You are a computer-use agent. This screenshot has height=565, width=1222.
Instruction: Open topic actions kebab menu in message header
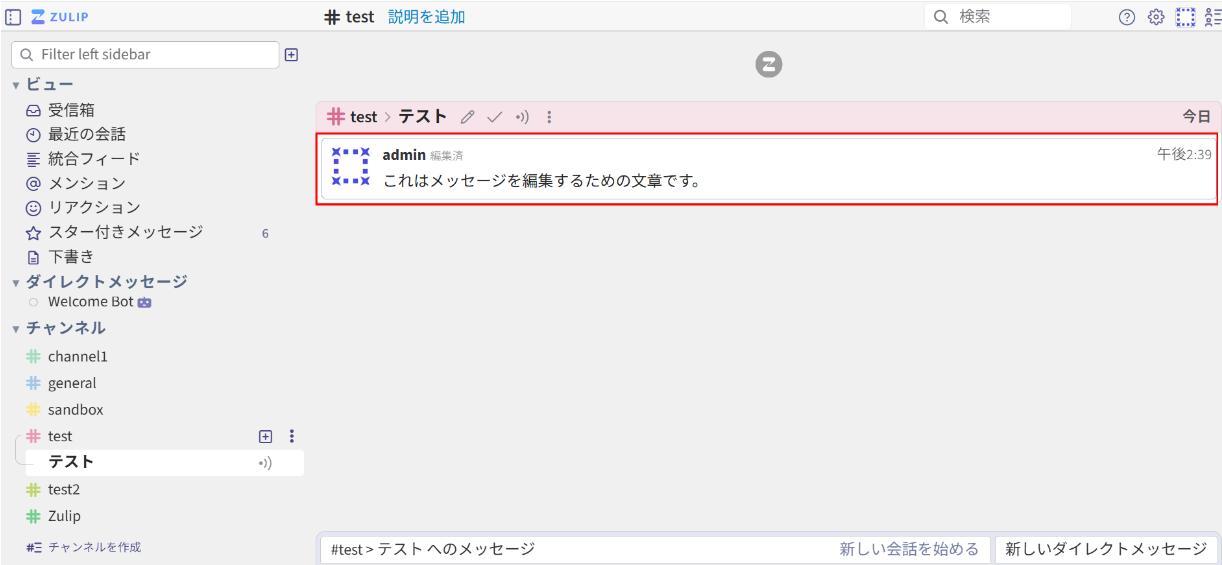click(x=549, y=117)
